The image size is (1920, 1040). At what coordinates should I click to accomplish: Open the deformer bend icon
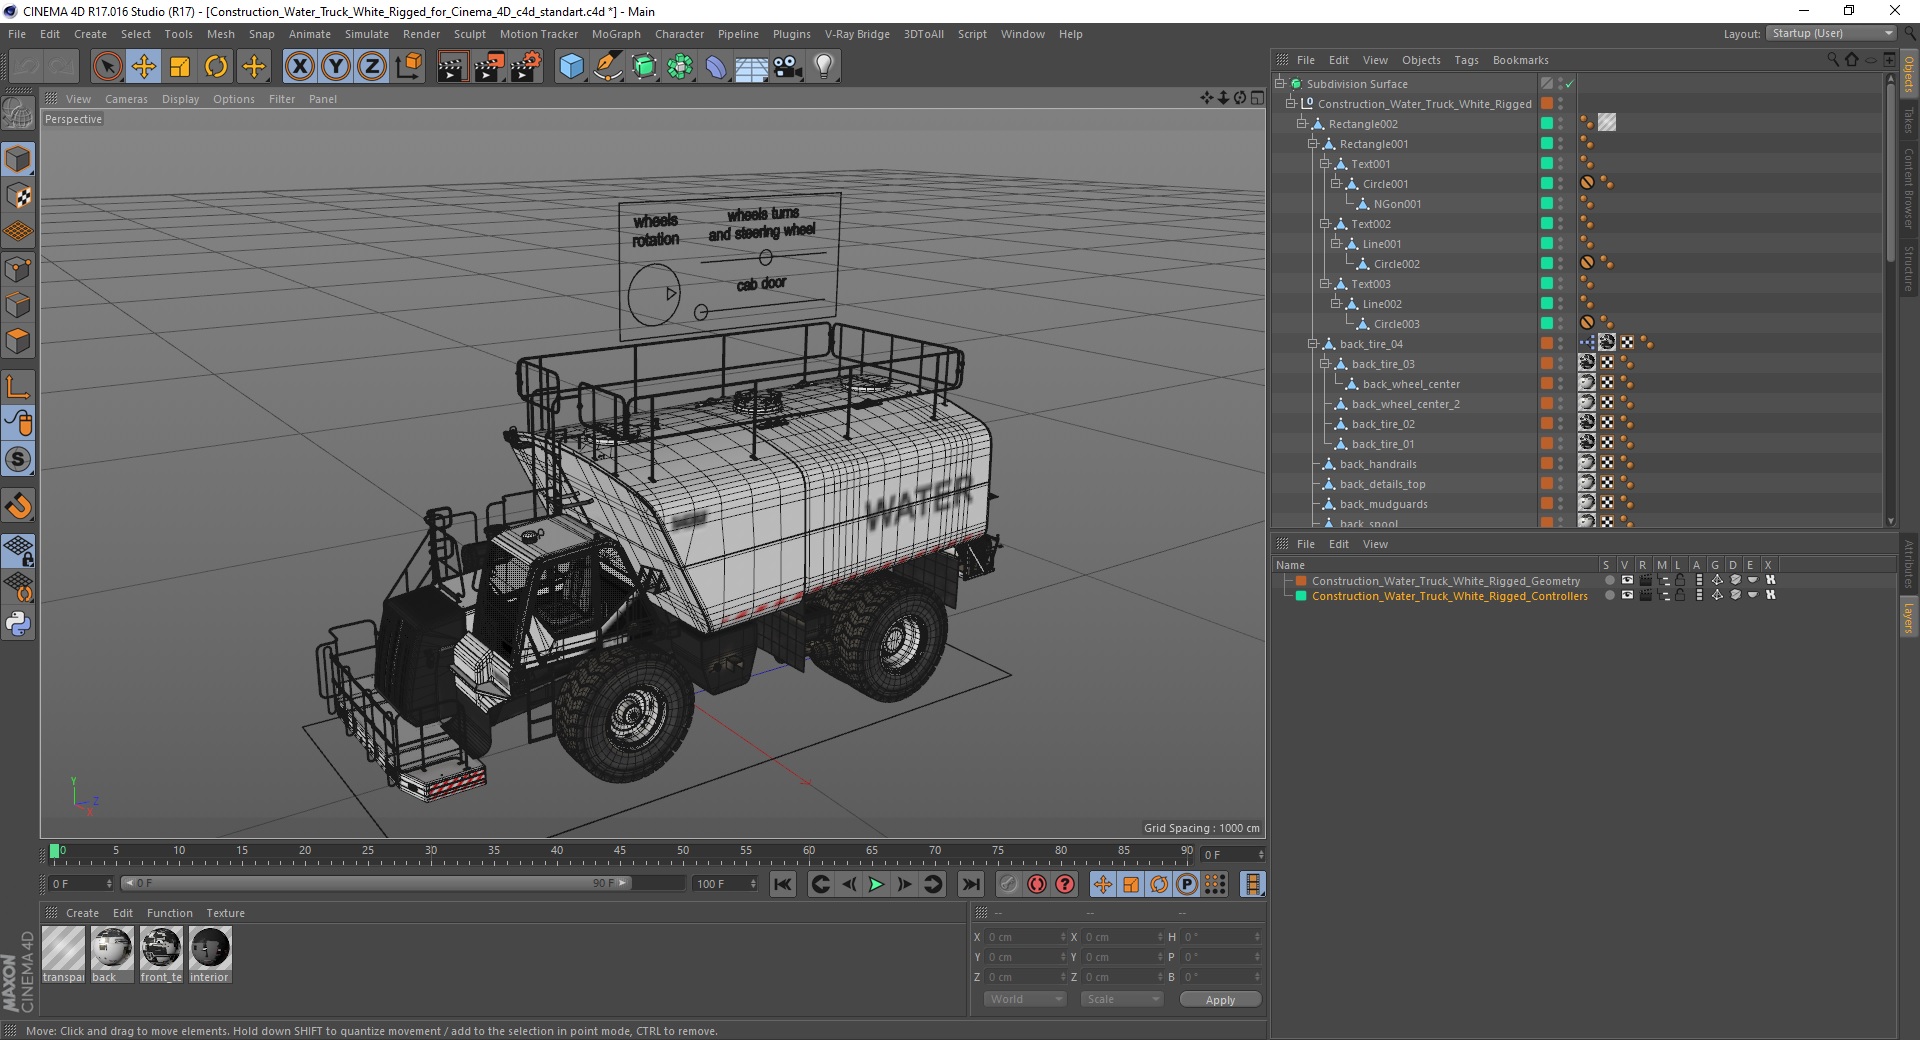[x=716, y=67]
